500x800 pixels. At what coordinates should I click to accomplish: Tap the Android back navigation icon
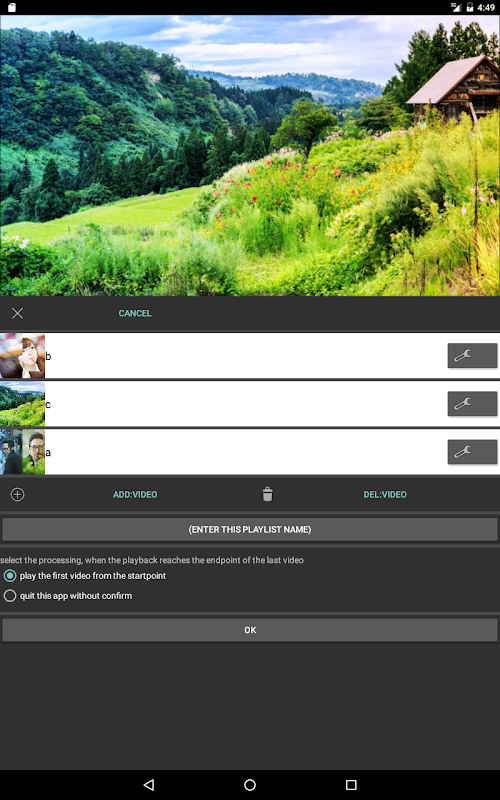click(x=148, y=785)
